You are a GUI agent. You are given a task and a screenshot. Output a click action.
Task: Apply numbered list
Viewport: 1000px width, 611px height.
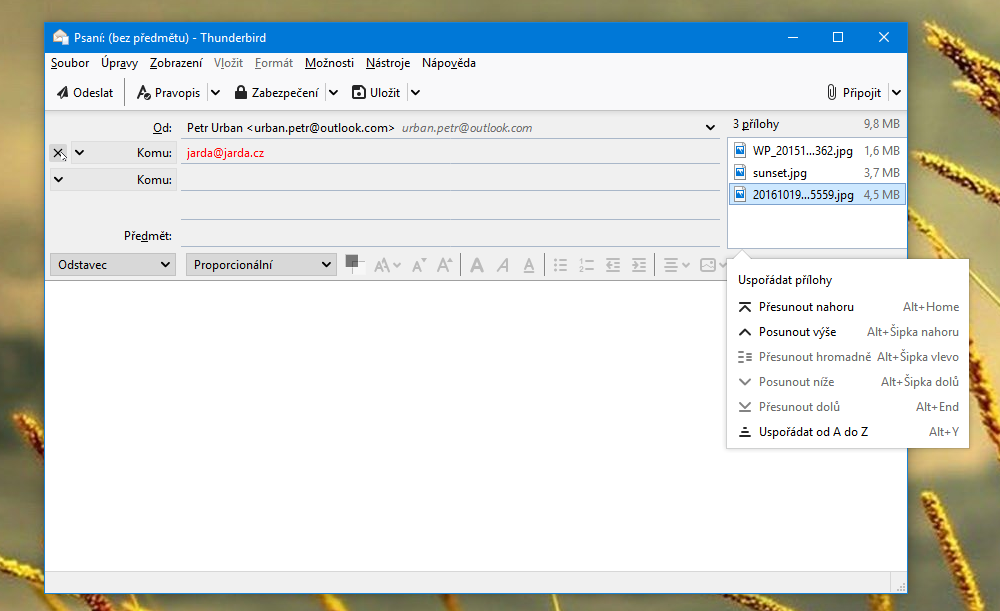[587, 265]
